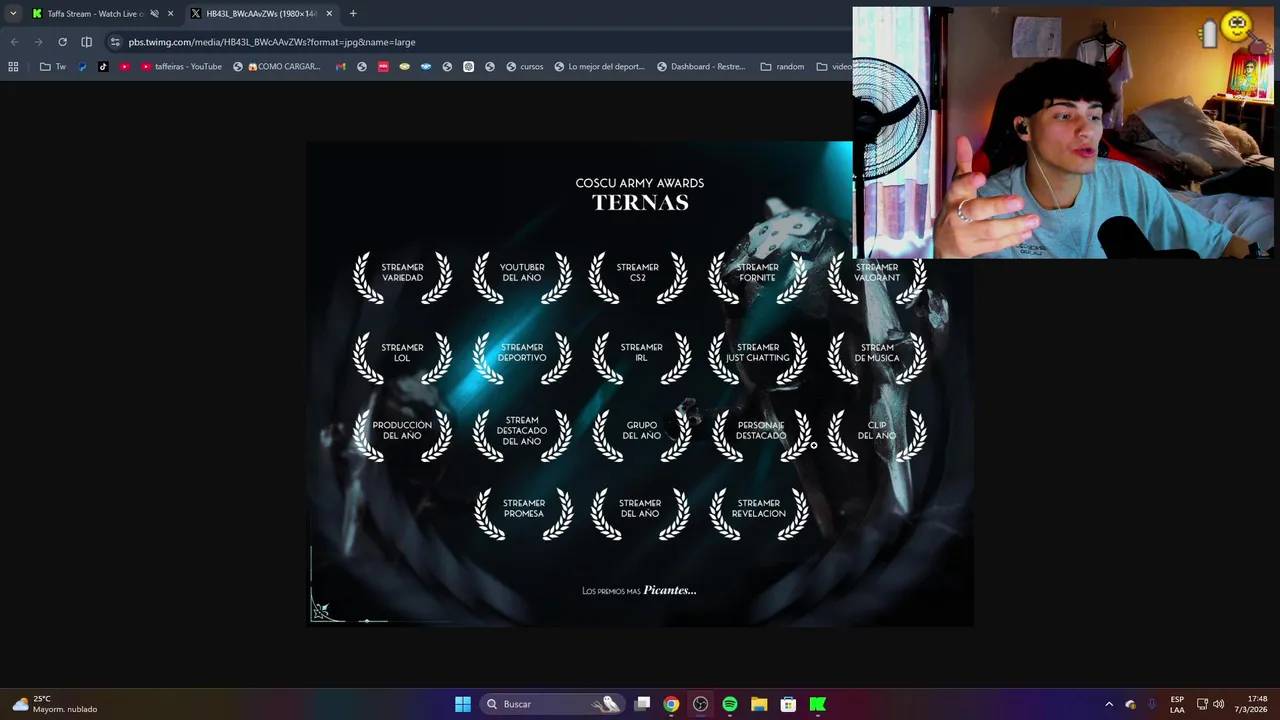Open the Lo mejor del deport... bookmark

coord(600,67)
